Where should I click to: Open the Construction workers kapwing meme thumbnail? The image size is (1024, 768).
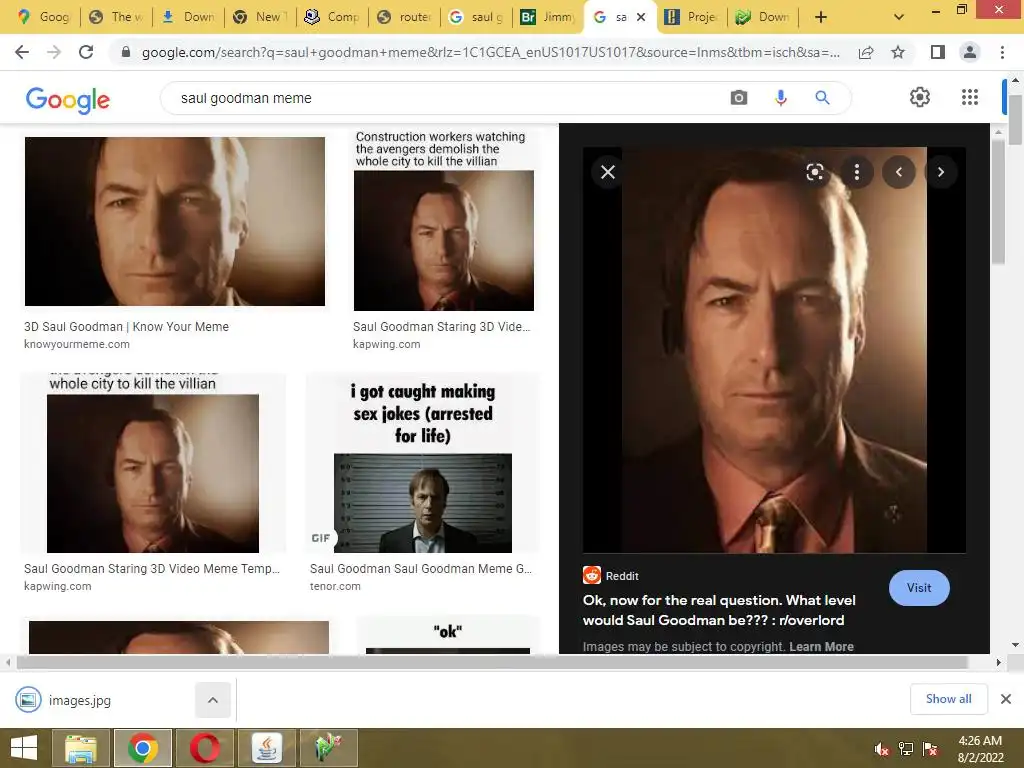(x=443, y=221)
